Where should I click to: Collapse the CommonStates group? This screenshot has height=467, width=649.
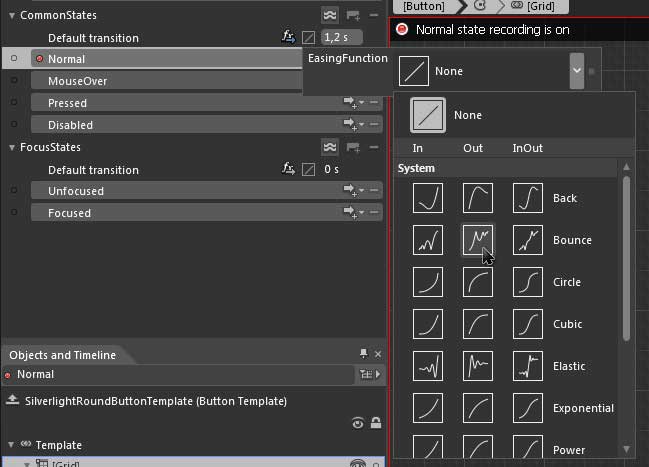[x=12, y=16]
